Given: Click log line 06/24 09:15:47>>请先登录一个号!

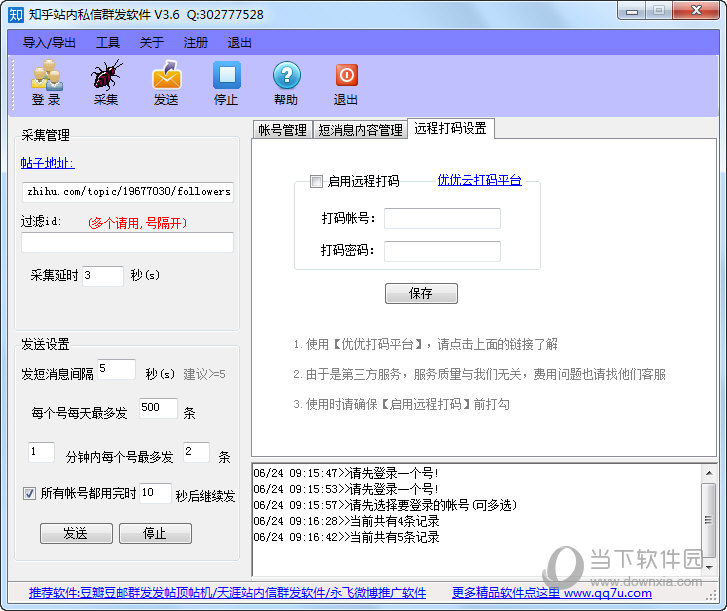Looking at the screenshot, I should (x=346, y=473).
